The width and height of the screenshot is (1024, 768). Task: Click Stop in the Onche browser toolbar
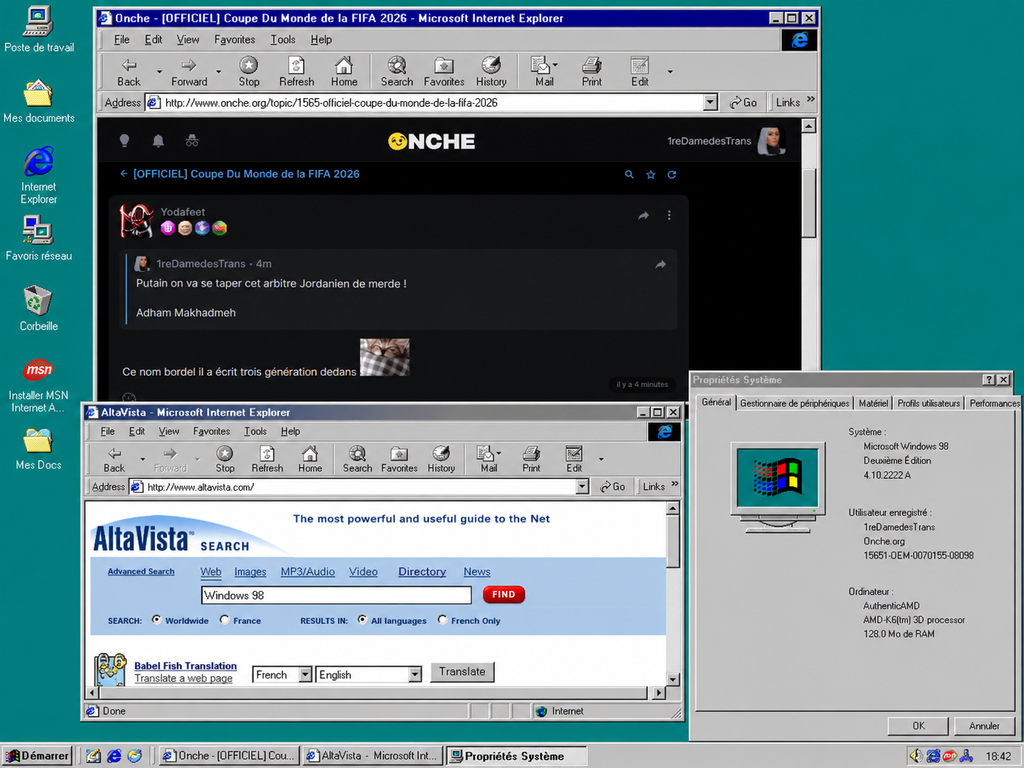coord(248,72)
